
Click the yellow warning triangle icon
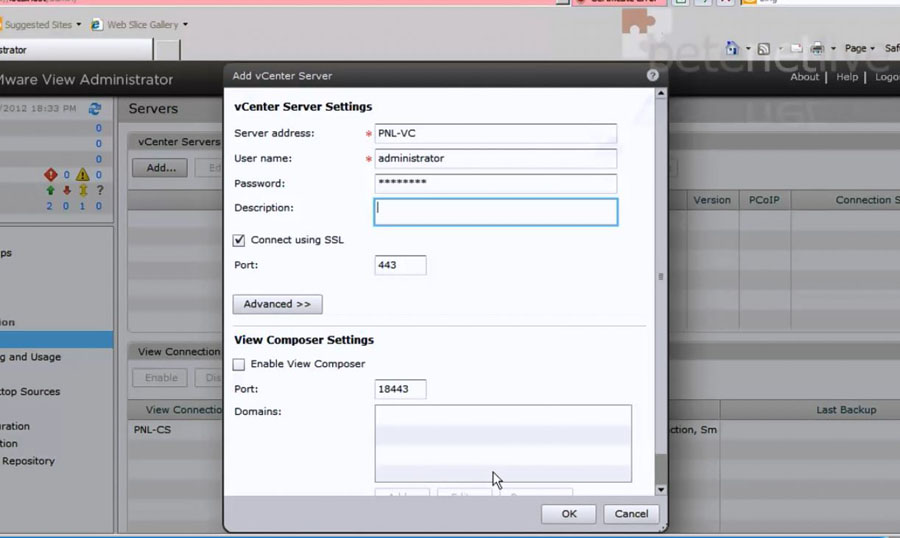point(83,175)
